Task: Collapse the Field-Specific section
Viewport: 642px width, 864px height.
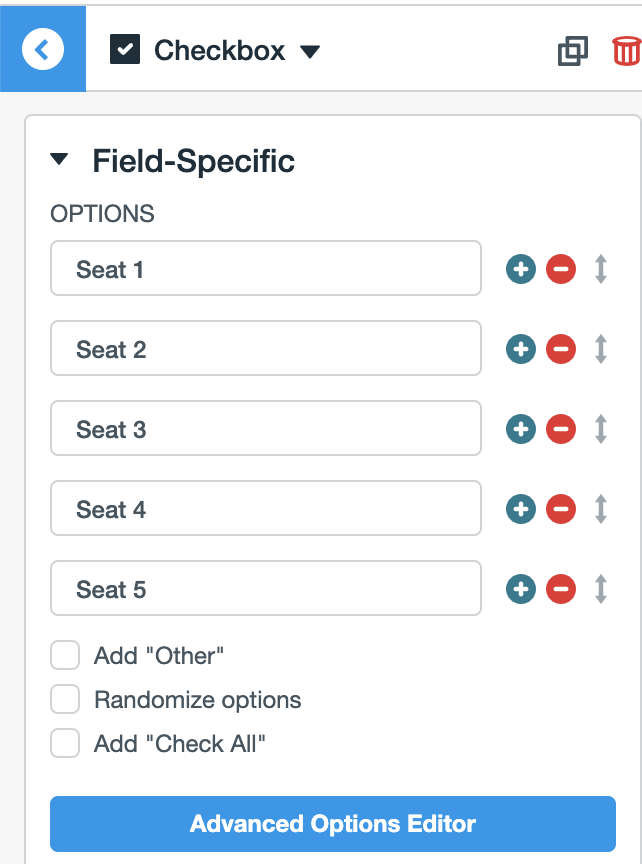Action: coord(60,160)
